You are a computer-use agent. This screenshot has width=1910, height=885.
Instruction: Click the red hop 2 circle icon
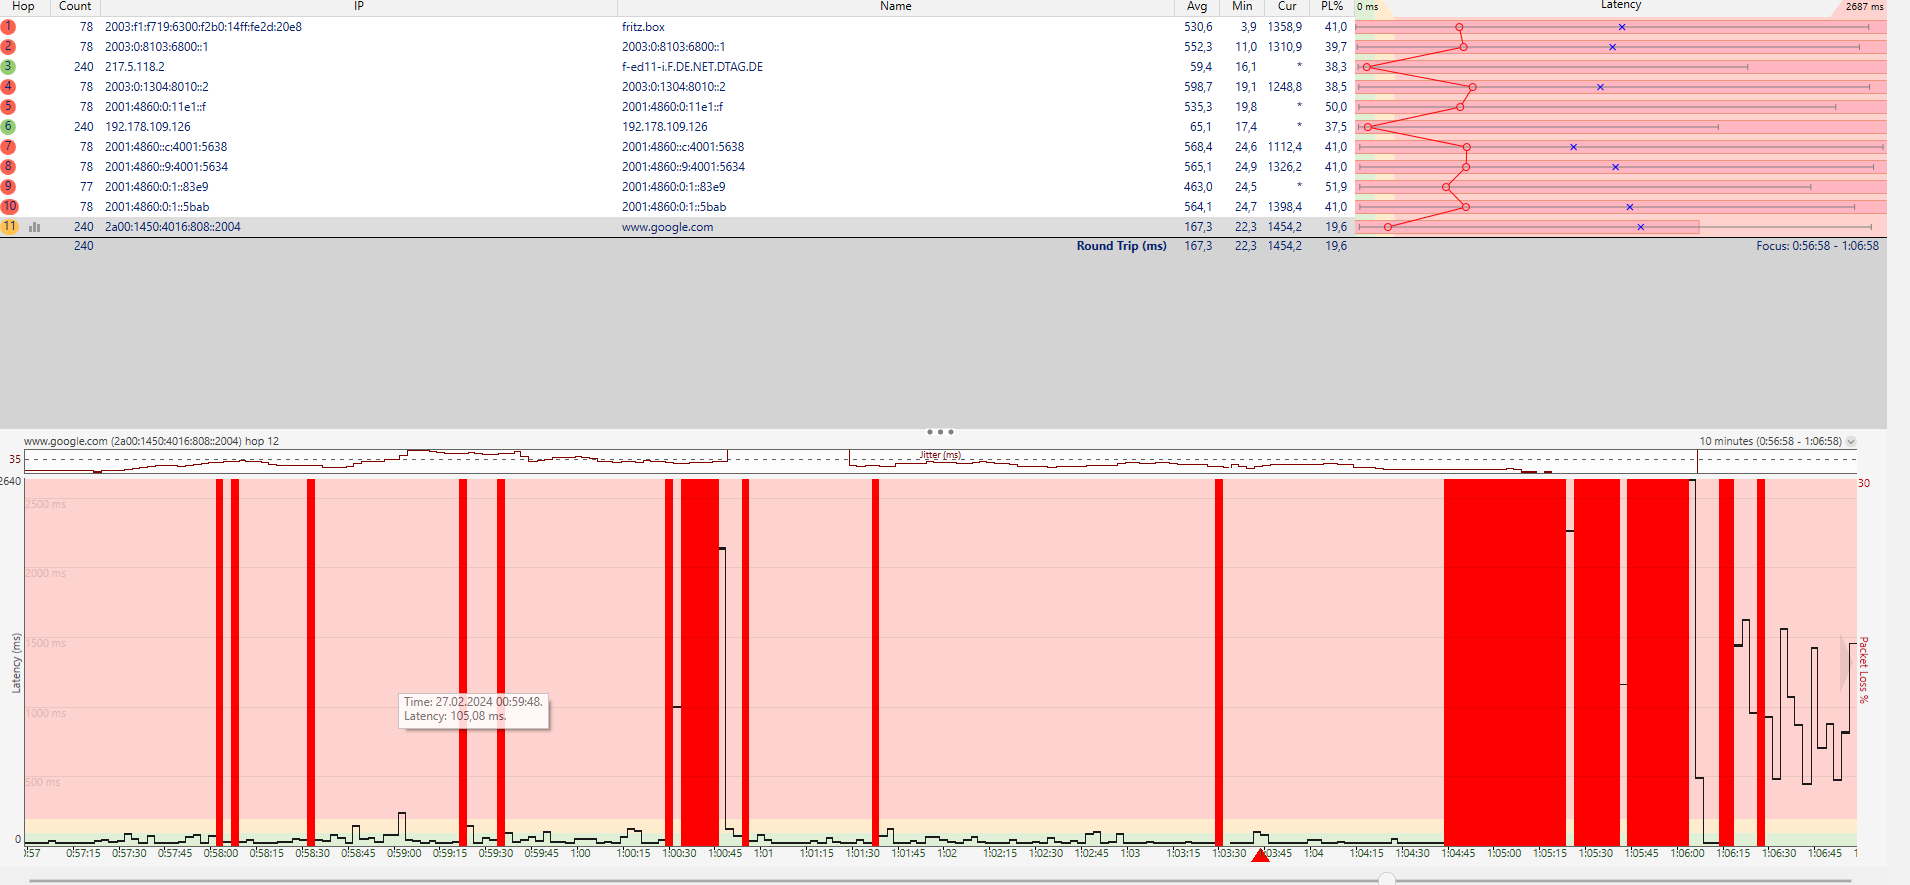[x=8, y=47]
